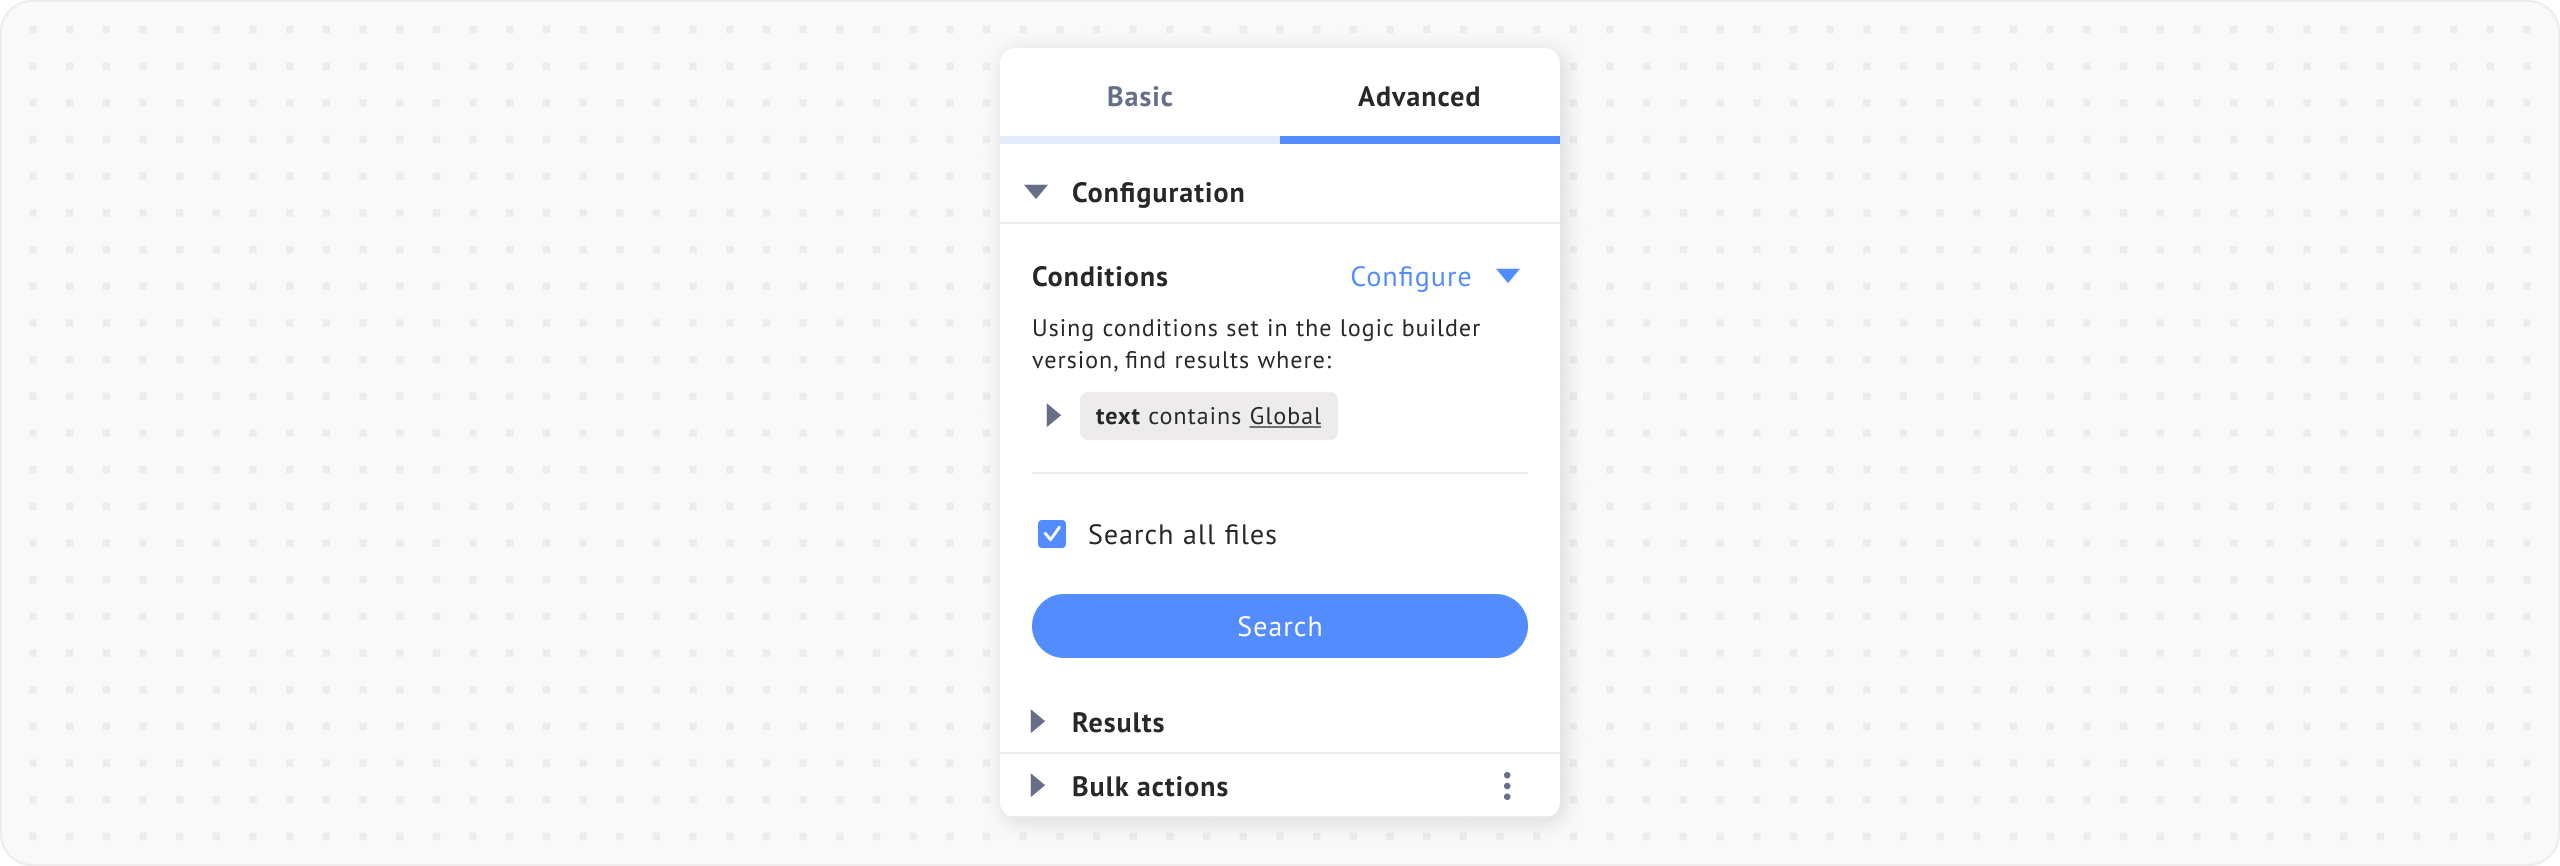Expand the Bulk actions arrow
Image resolution: width=2560 pixels, height=866 pixels.
pyautogui.click(x=1038, y=786)
